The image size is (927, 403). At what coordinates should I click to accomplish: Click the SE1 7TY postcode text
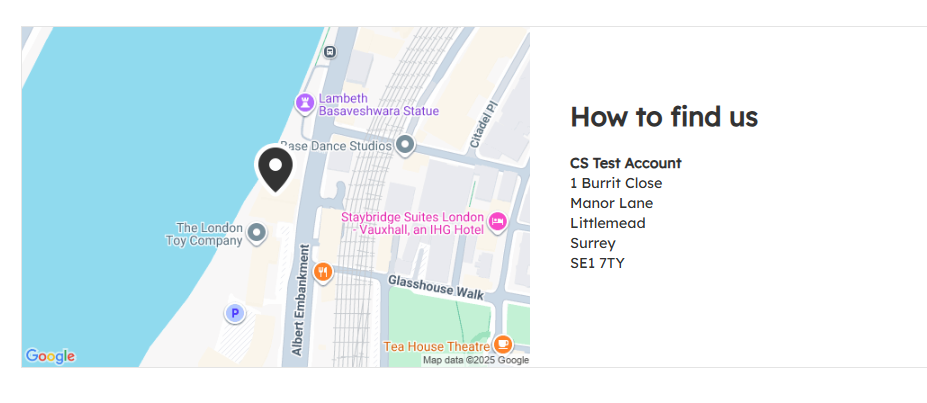coord(597,263)
